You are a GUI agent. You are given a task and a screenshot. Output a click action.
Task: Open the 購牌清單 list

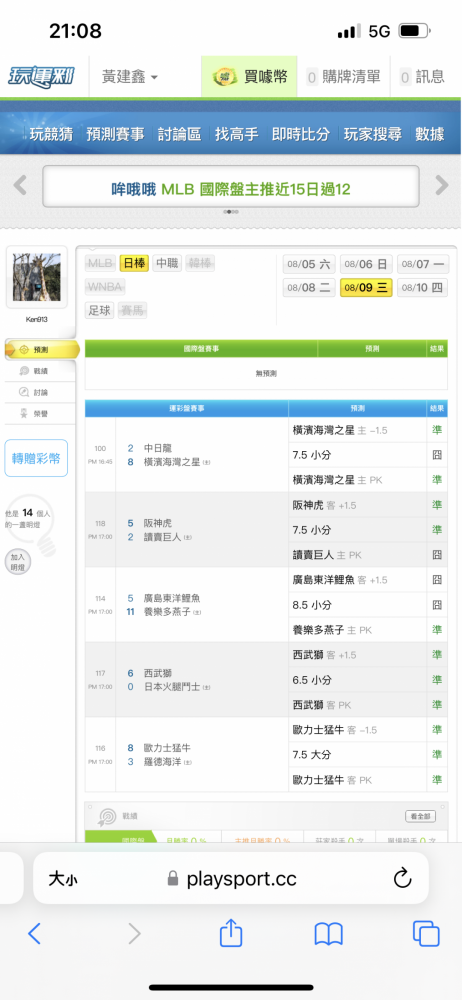(343, 77)
